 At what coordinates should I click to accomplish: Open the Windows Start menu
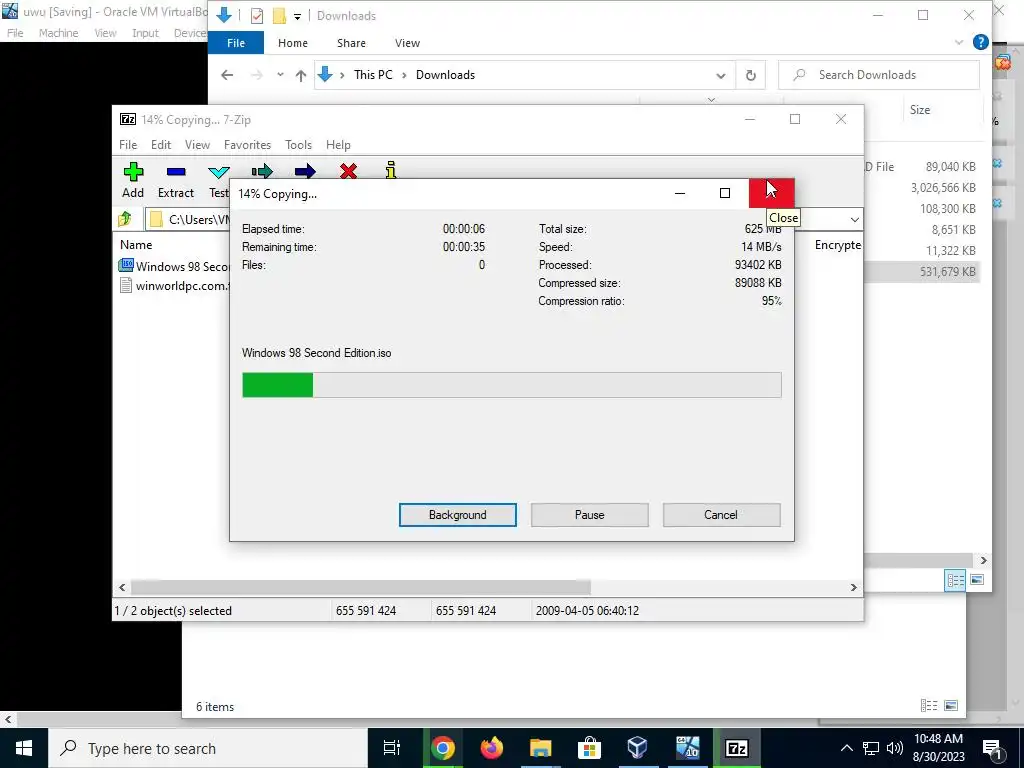[x=24, y=748]
